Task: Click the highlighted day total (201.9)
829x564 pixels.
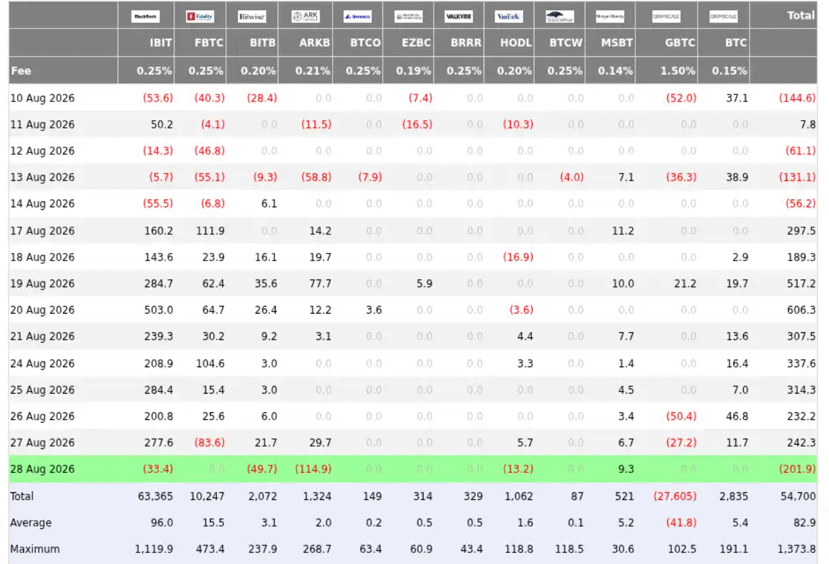Action: (797, 469)
